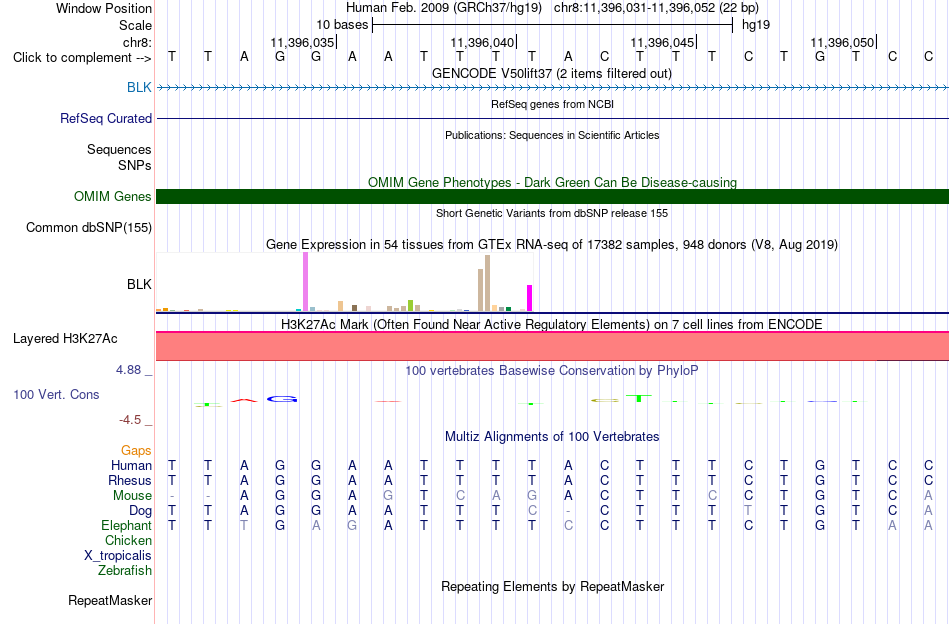Click the RefSeq Curated intron line
Screen dimensions: 950x624
[553, 118]
